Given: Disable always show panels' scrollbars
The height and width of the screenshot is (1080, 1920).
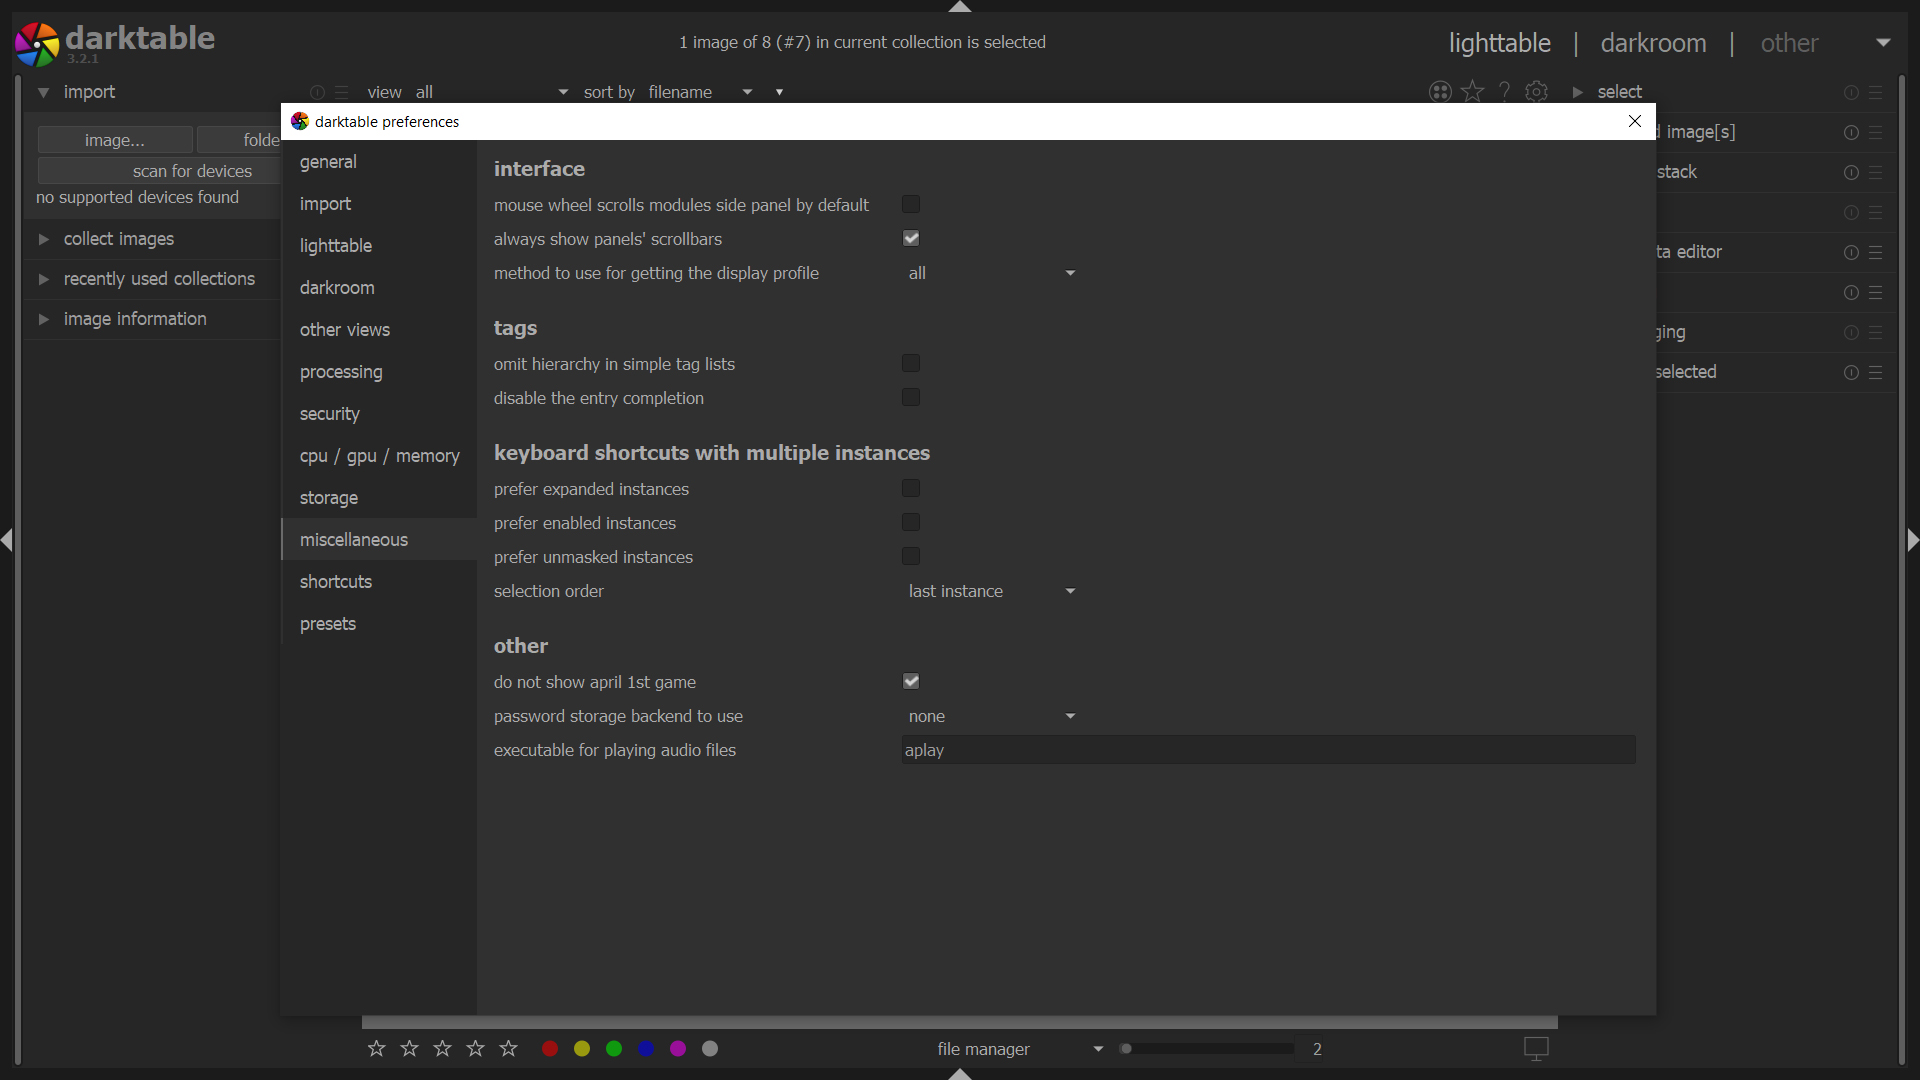Looking at the screenshot, I should [x=910, y=238].
